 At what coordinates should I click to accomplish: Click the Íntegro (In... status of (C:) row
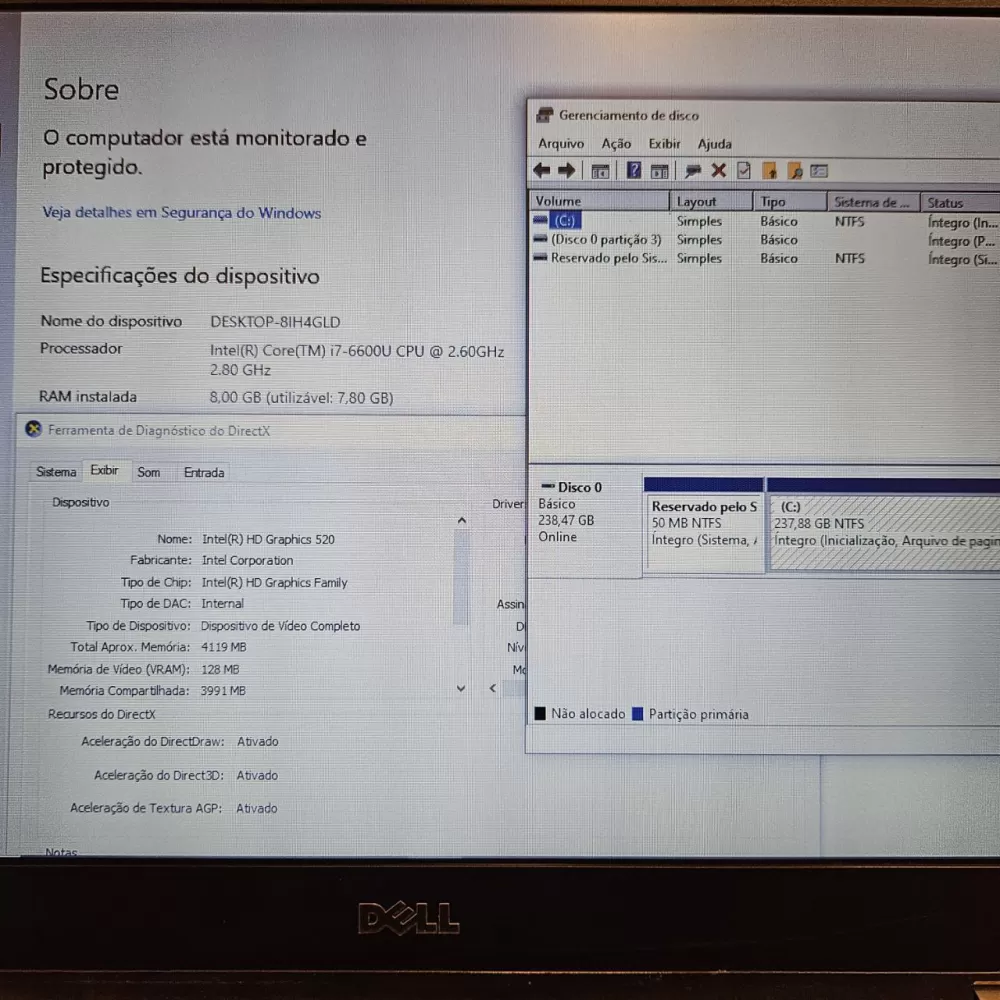(963, 223)
